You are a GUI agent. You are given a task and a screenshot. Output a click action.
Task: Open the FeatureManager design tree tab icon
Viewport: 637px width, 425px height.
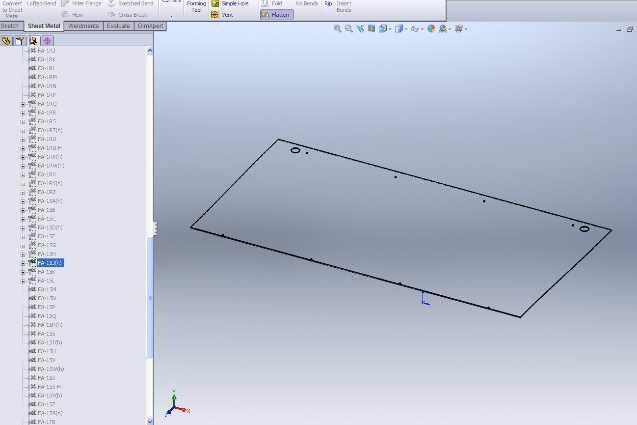point(6,41)
